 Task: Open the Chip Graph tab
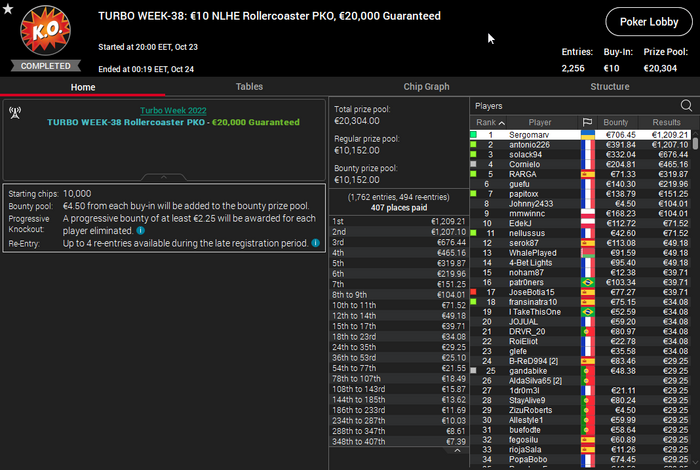[x=426, y=87]
